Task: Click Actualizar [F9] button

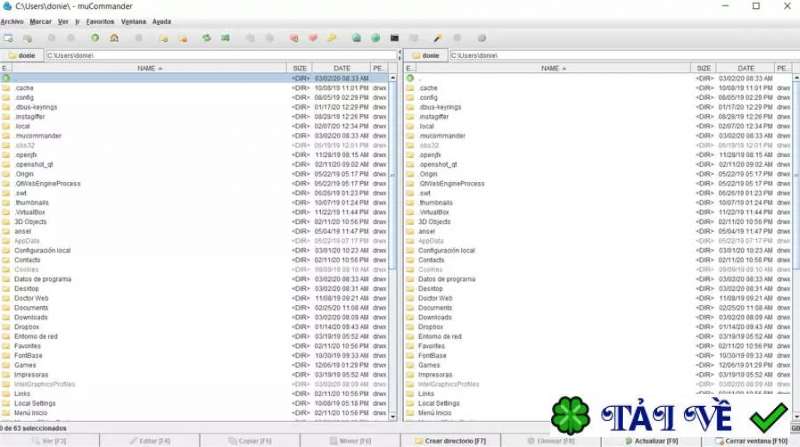Action: pyautogui.click(x=651, y=441)
